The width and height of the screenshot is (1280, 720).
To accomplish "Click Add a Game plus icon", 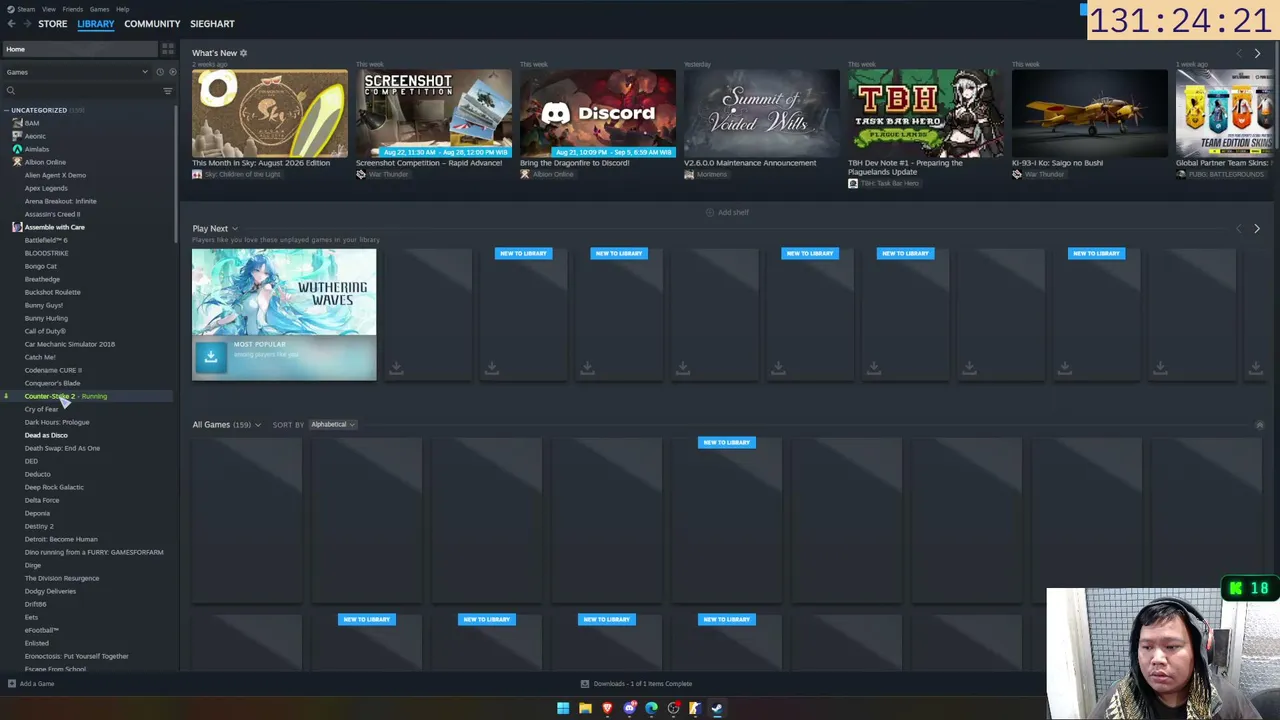I will coord(11,684).
